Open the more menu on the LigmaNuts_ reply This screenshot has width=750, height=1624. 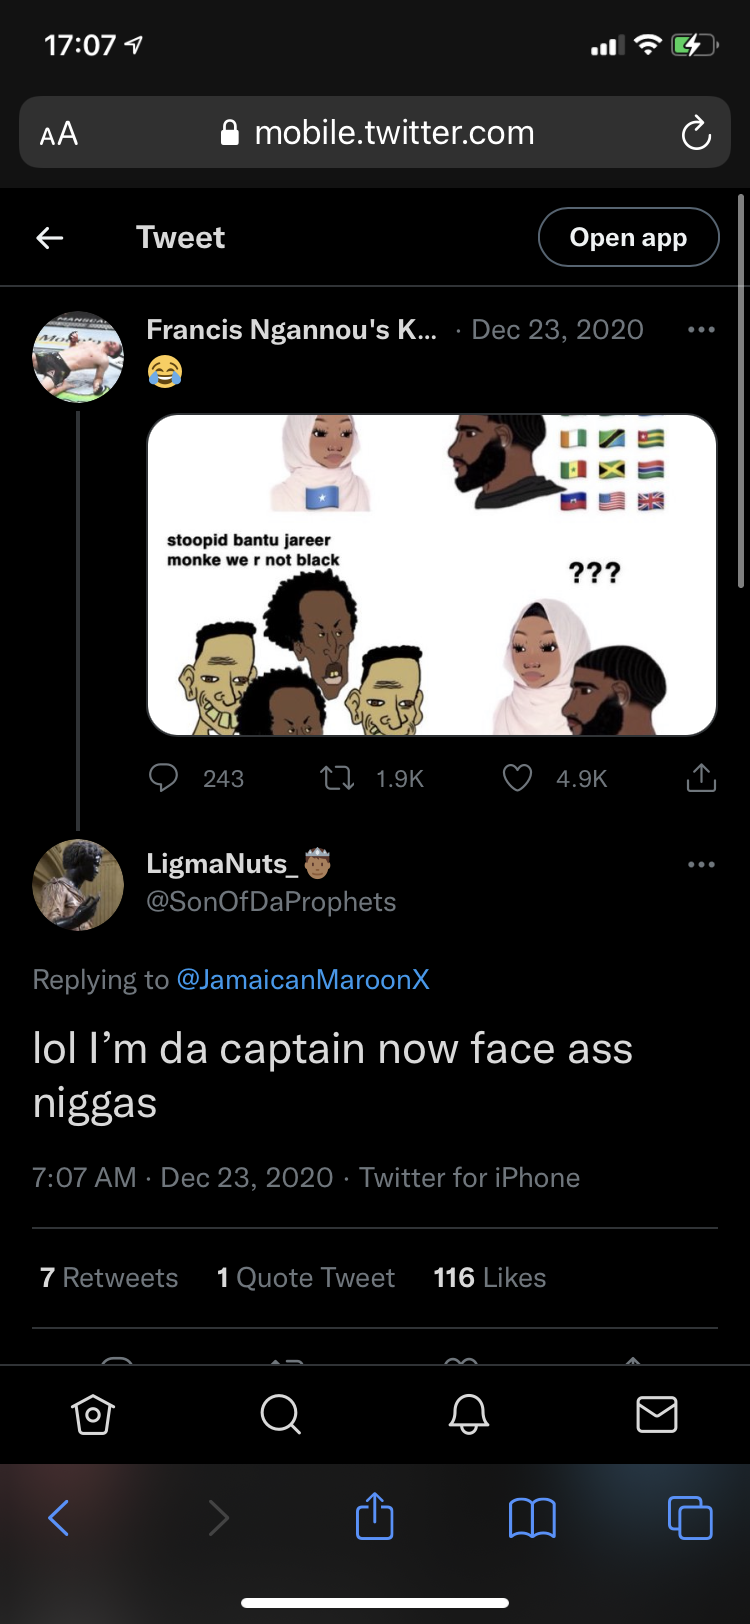click(x=701, y=864)
